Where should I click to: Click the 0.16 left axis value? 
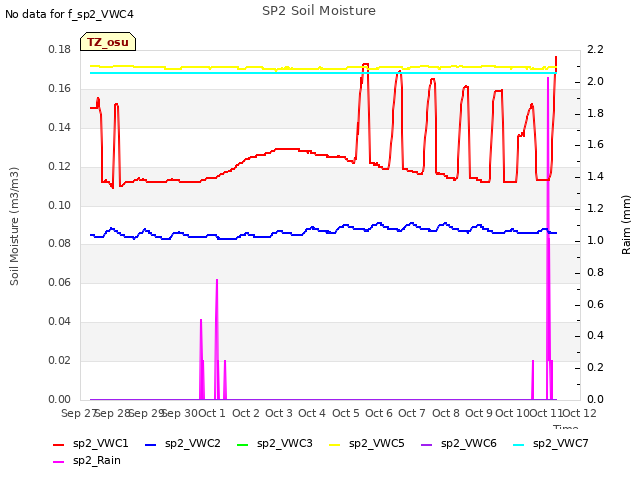(60, 89)
